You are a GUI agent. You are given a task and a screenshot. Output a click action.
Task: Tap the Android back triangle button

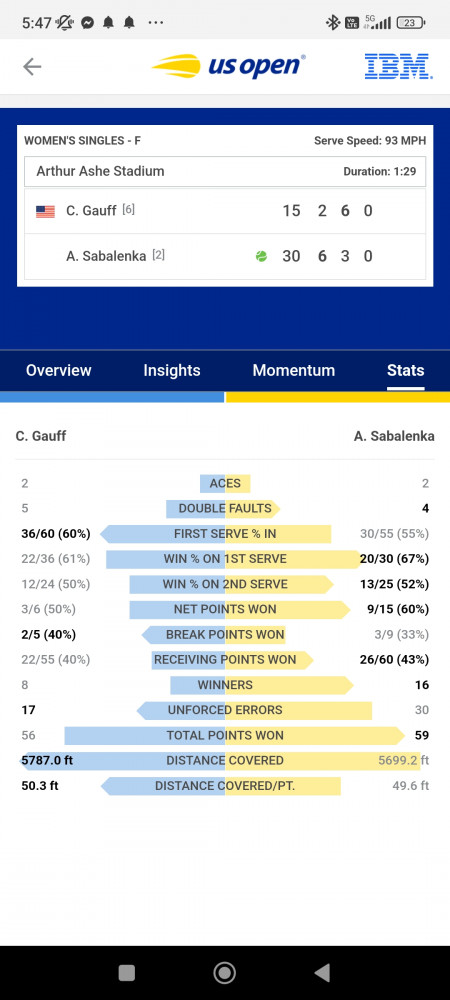pyautogui.click(x=323, y=973)
